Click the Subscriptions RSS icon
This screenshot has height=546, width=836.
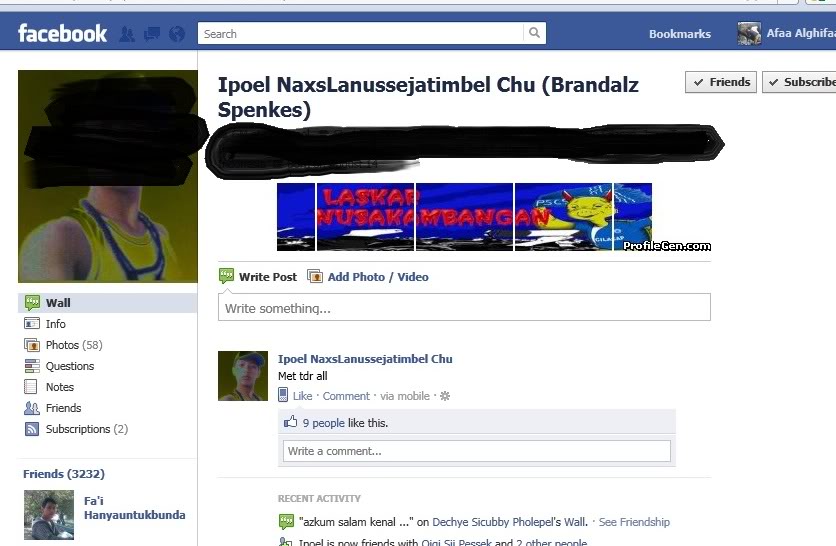tap(32, 429)
